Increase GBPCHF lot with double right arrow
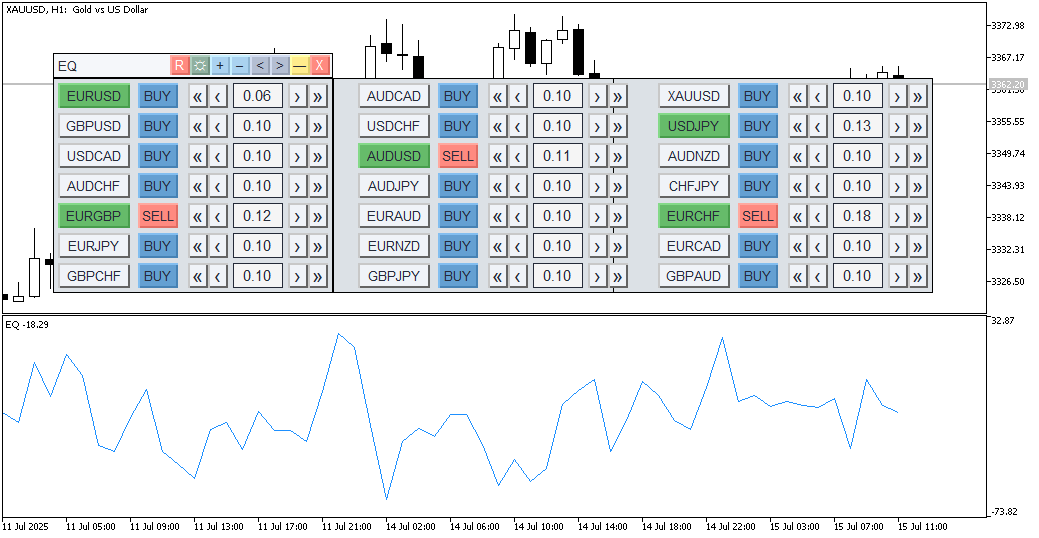Screen dimensions: 1039x538 [317, 276]
